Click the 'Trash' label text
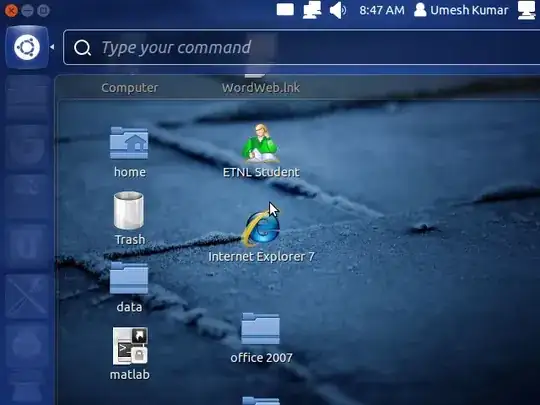The width and height of the screenshot is (540, 405). pyautogui.click(x=130, y=239)
